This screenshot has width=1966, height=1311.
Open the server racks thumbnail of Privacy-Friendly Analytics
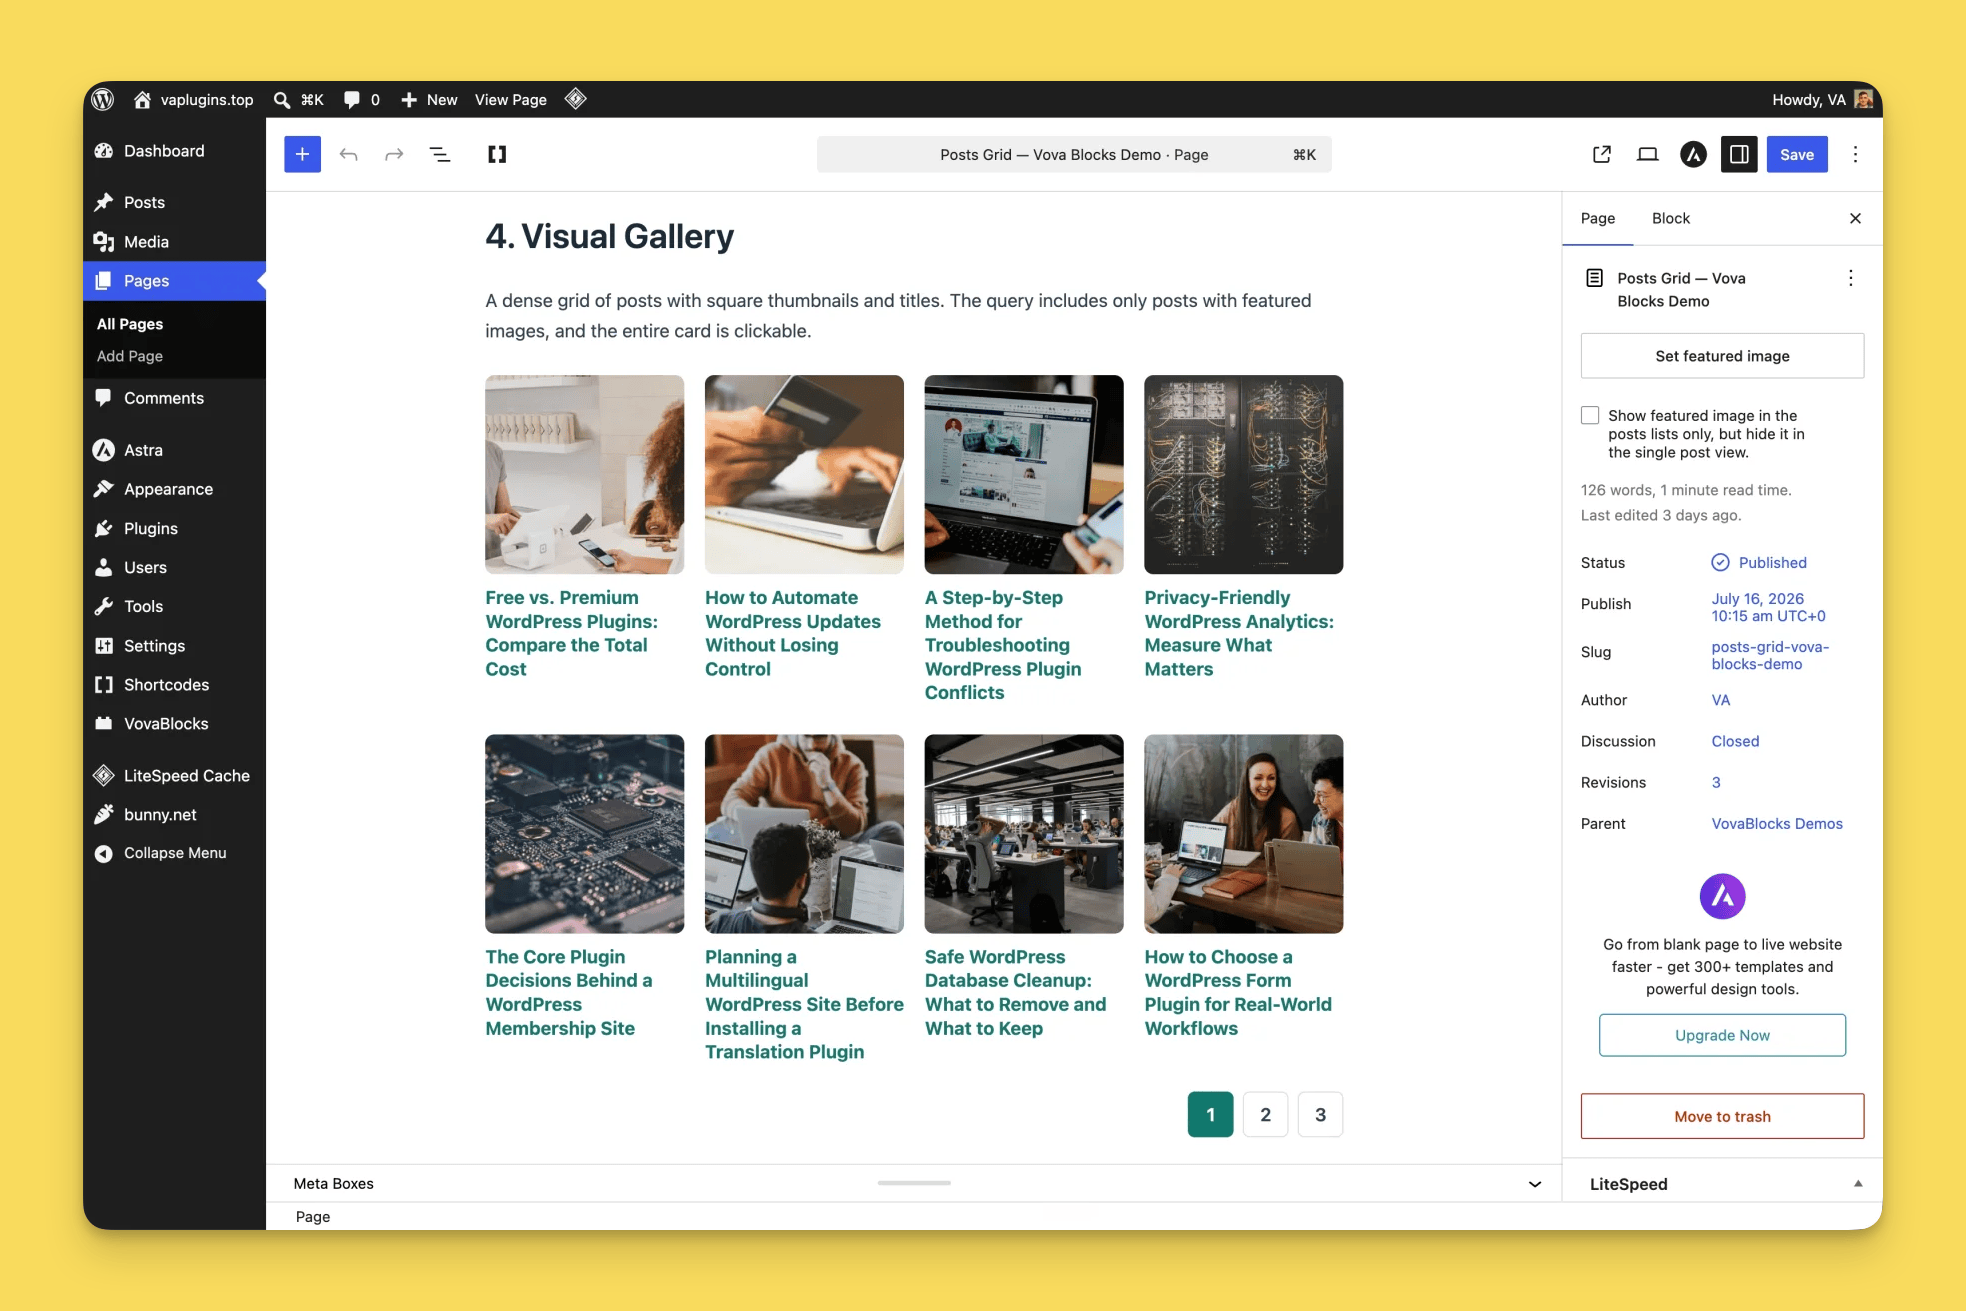click(x=1243, y=474)
